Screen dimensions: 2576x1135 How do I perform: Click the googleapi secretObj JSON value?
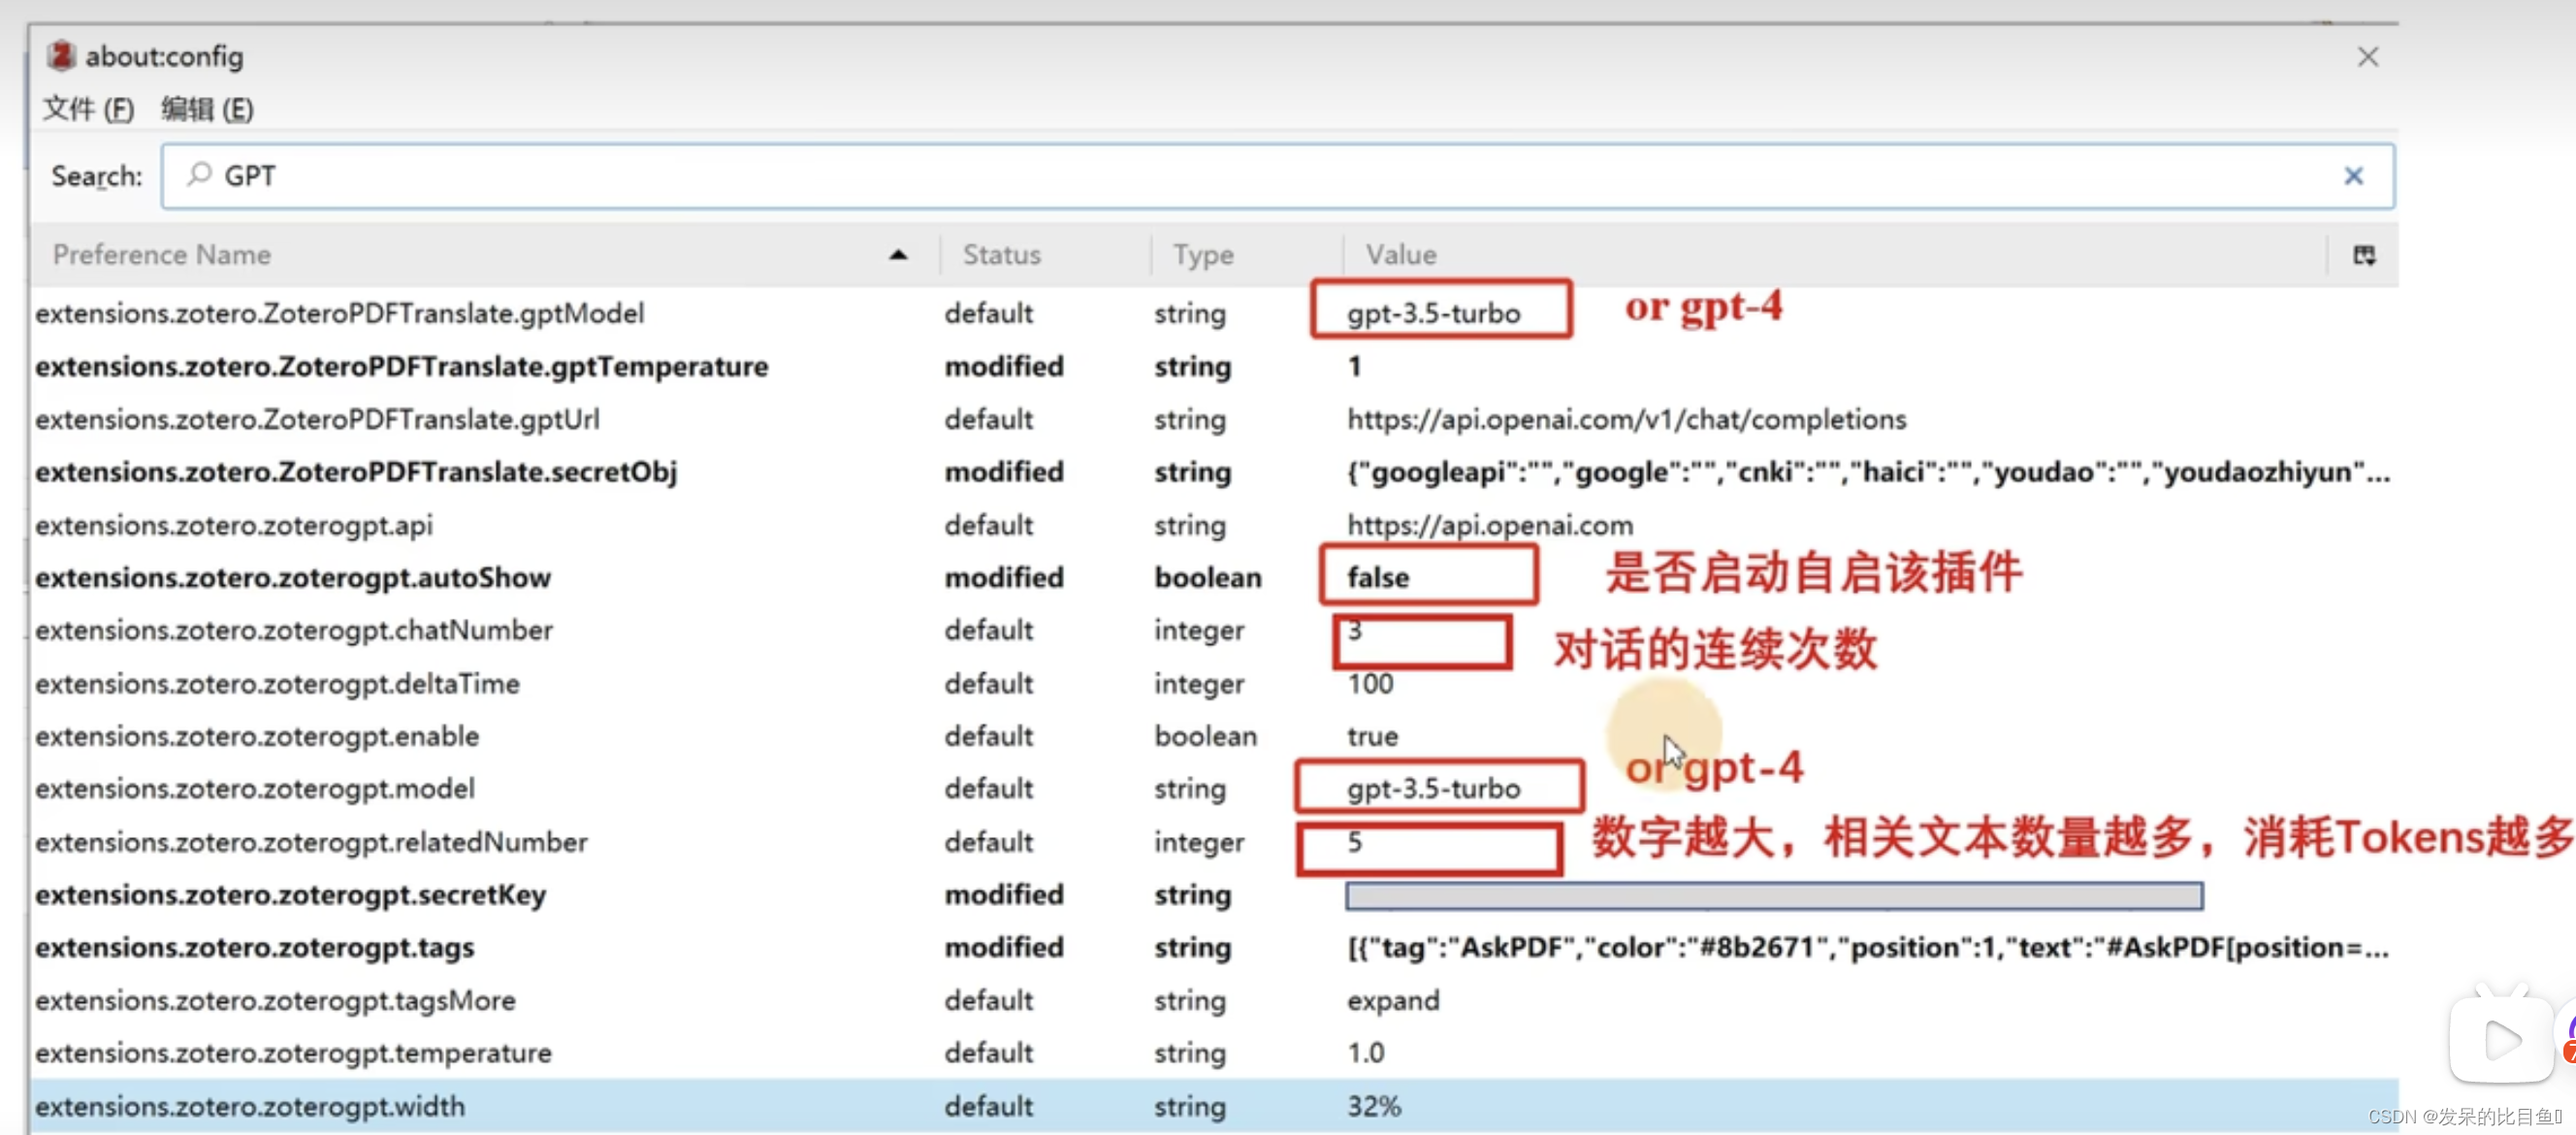pos(1867,472)
